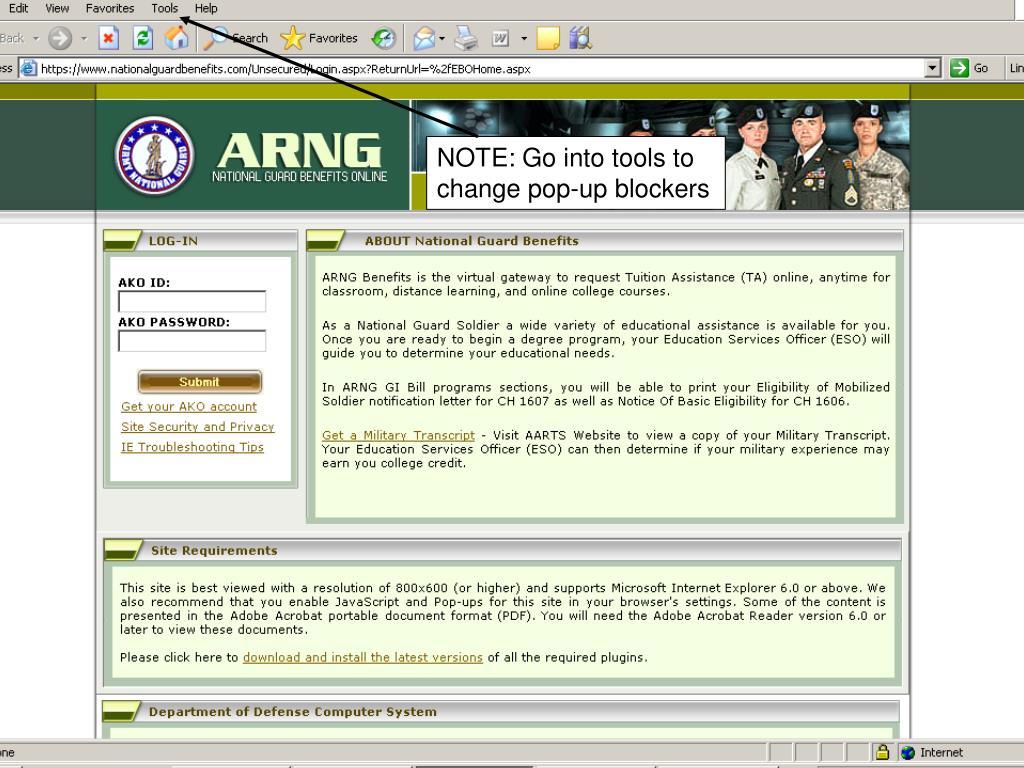This screenshot has width=1024, height=768.
Task: Click the Favorites star toolbar button
Action: (x=319, y=38)
